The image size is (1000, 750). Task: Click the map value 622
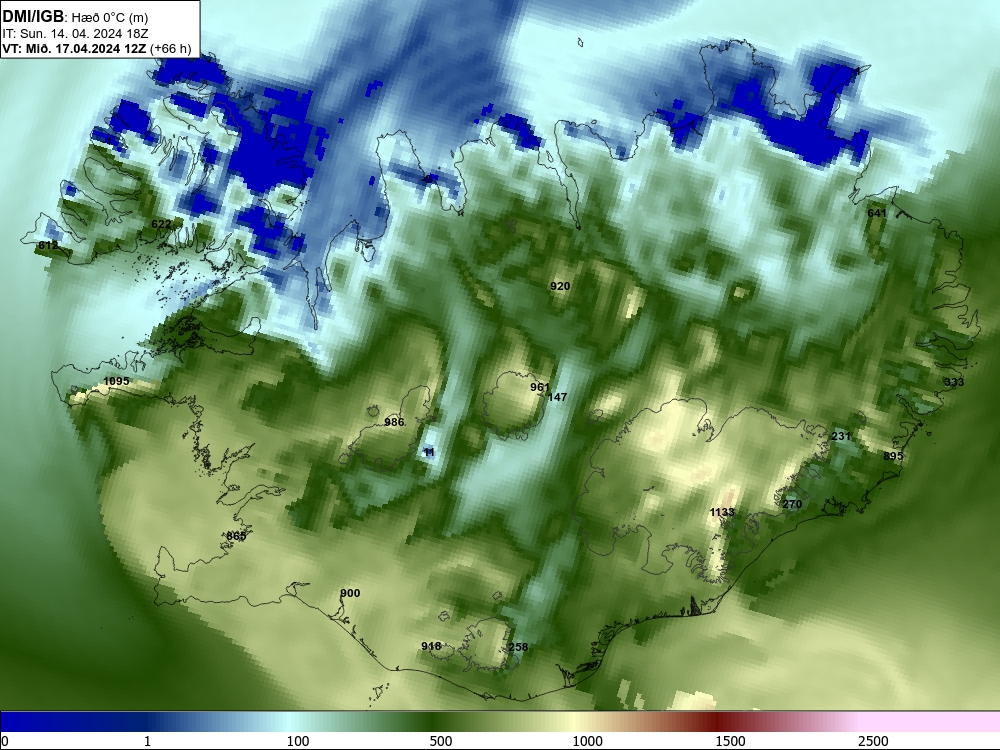pos(161,224)
